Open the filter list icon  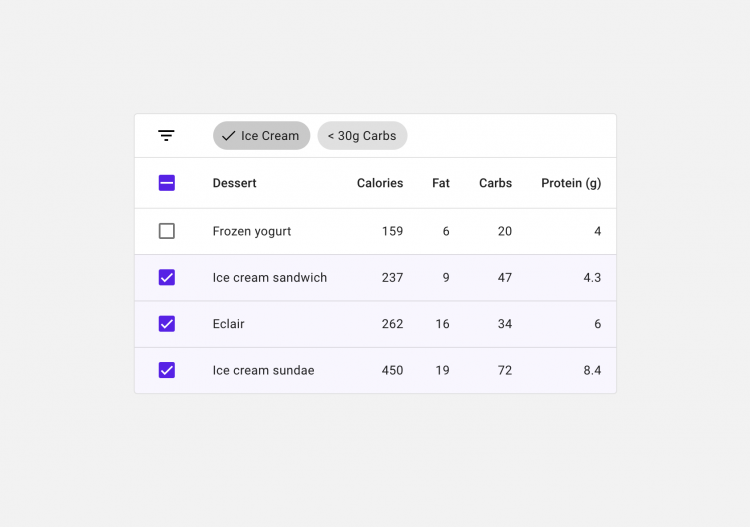coord(166,135)
